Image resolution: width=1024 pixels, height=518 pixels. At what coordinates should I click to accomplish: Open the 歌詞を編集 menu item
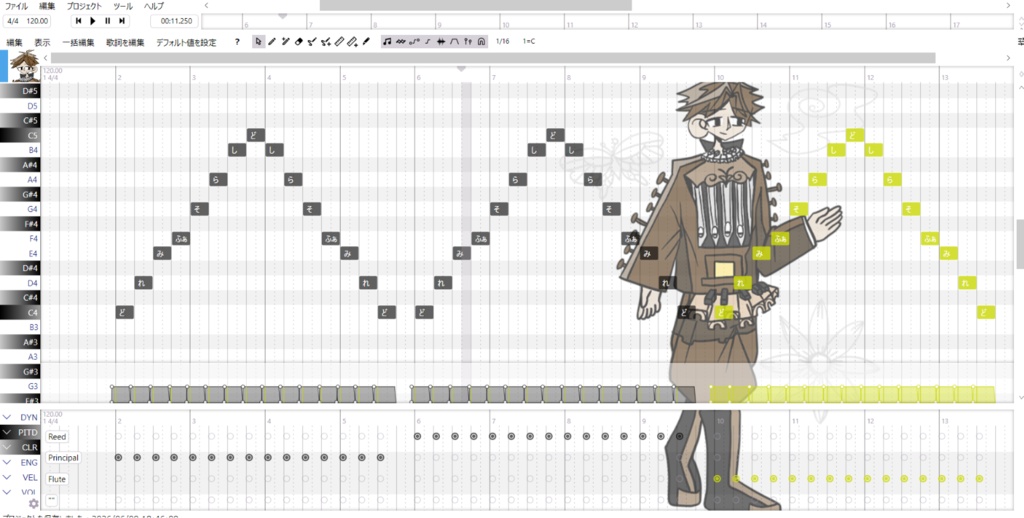click(125, 42)
